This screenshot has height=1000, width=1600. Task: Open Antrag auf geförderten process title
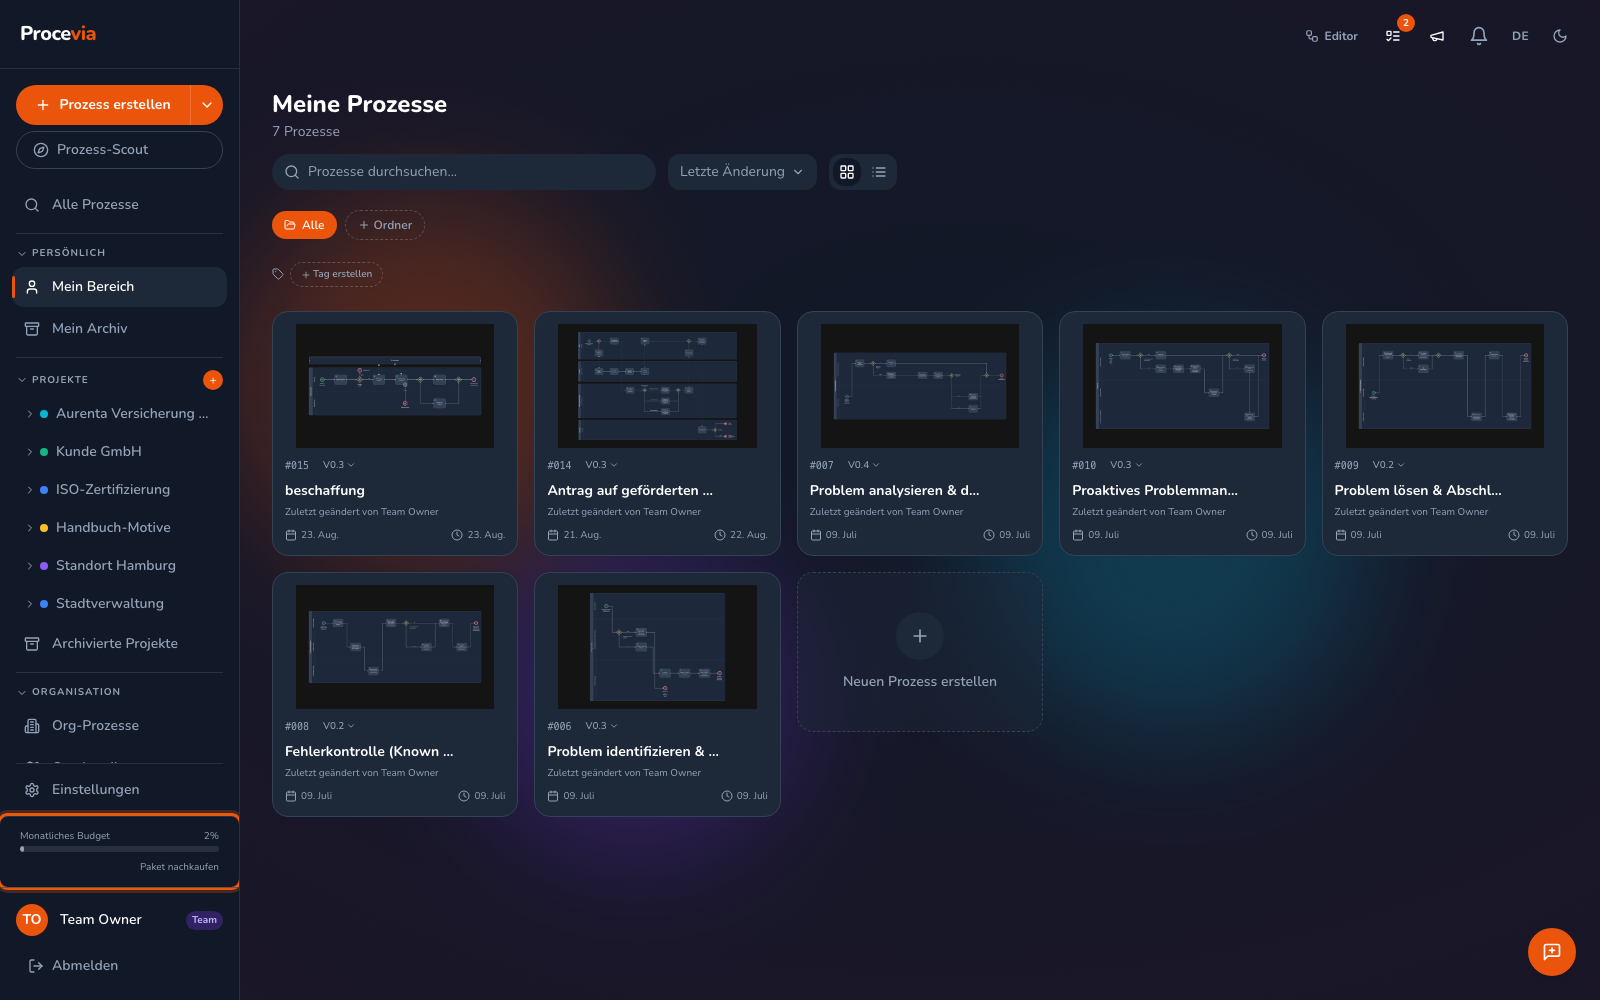(630, 491)
